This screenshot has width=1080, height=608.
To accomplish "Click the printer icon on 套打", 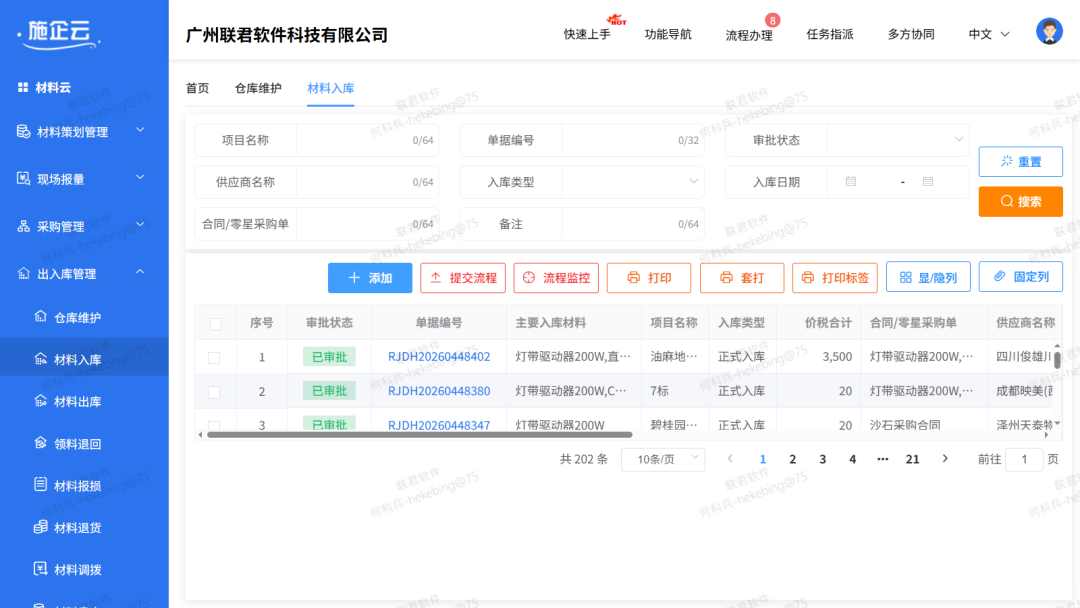I will [726, 277].
